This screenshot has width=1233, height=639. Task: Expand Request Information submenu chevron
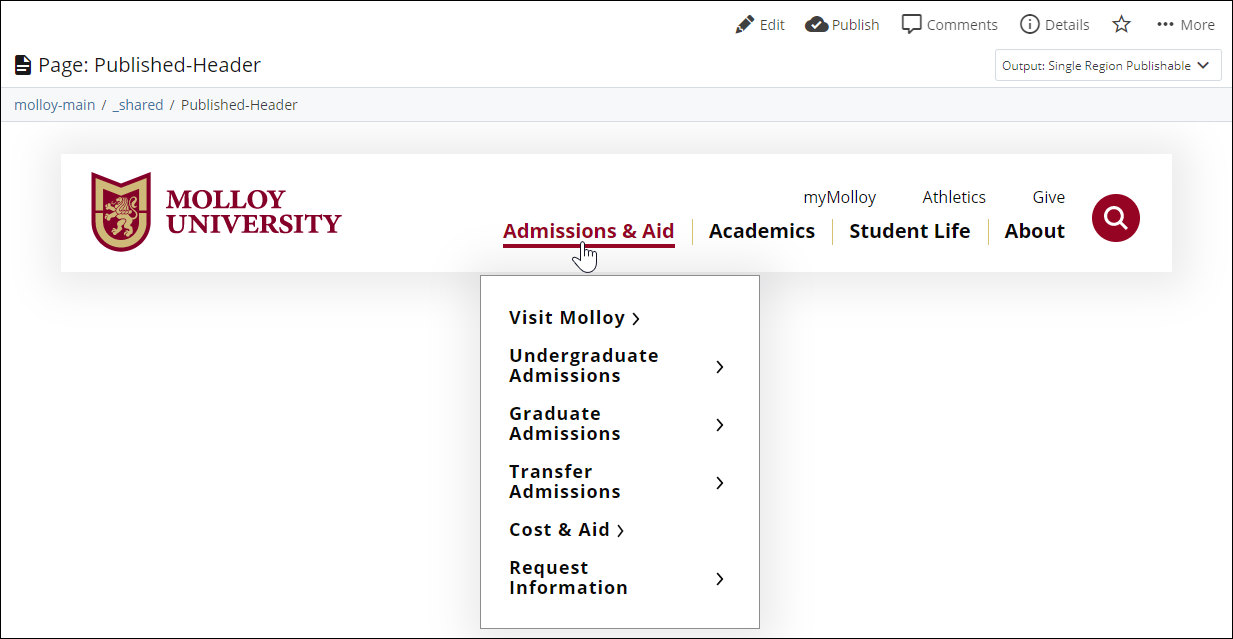coord(720,579)
